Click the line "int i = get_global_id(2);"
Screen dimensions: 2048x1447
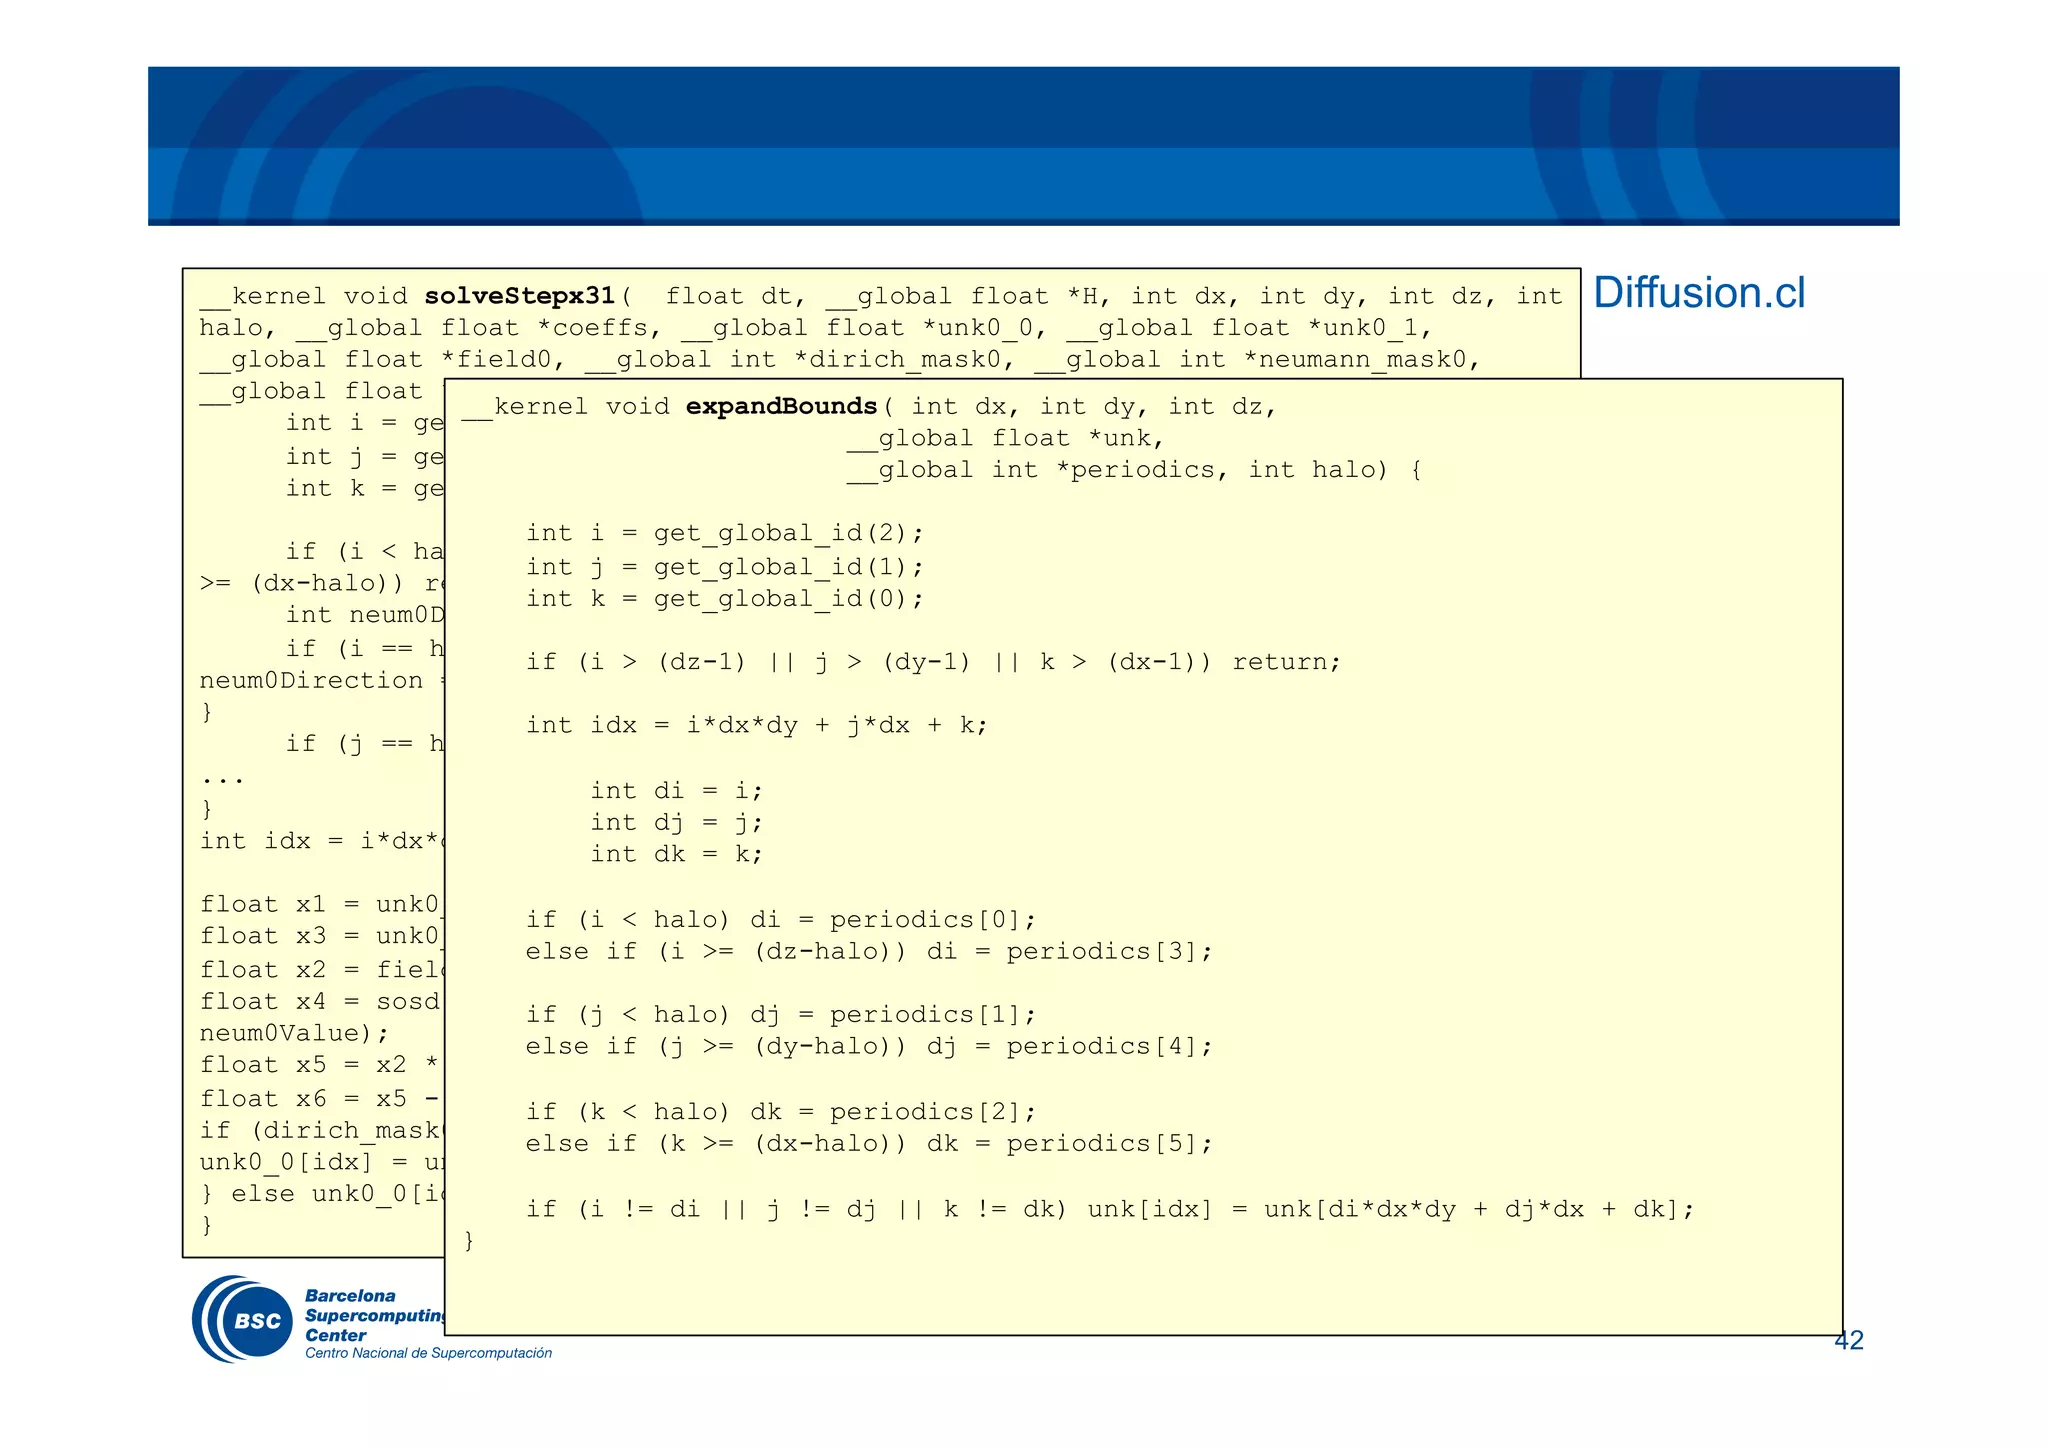725,533
